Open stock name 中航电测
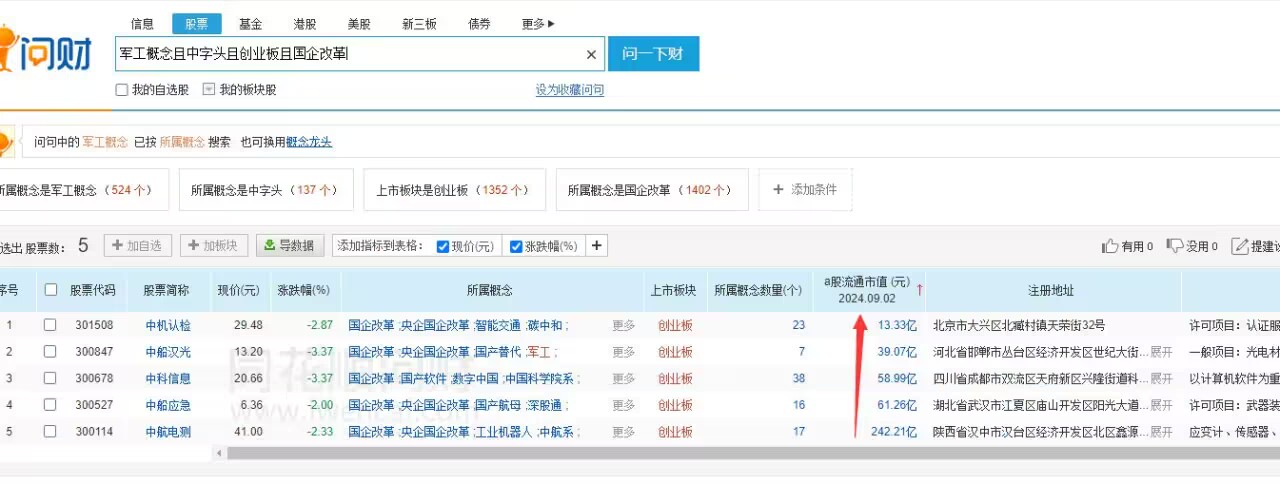This screenshot has width=1280, height=484. (x=167, y=432)
